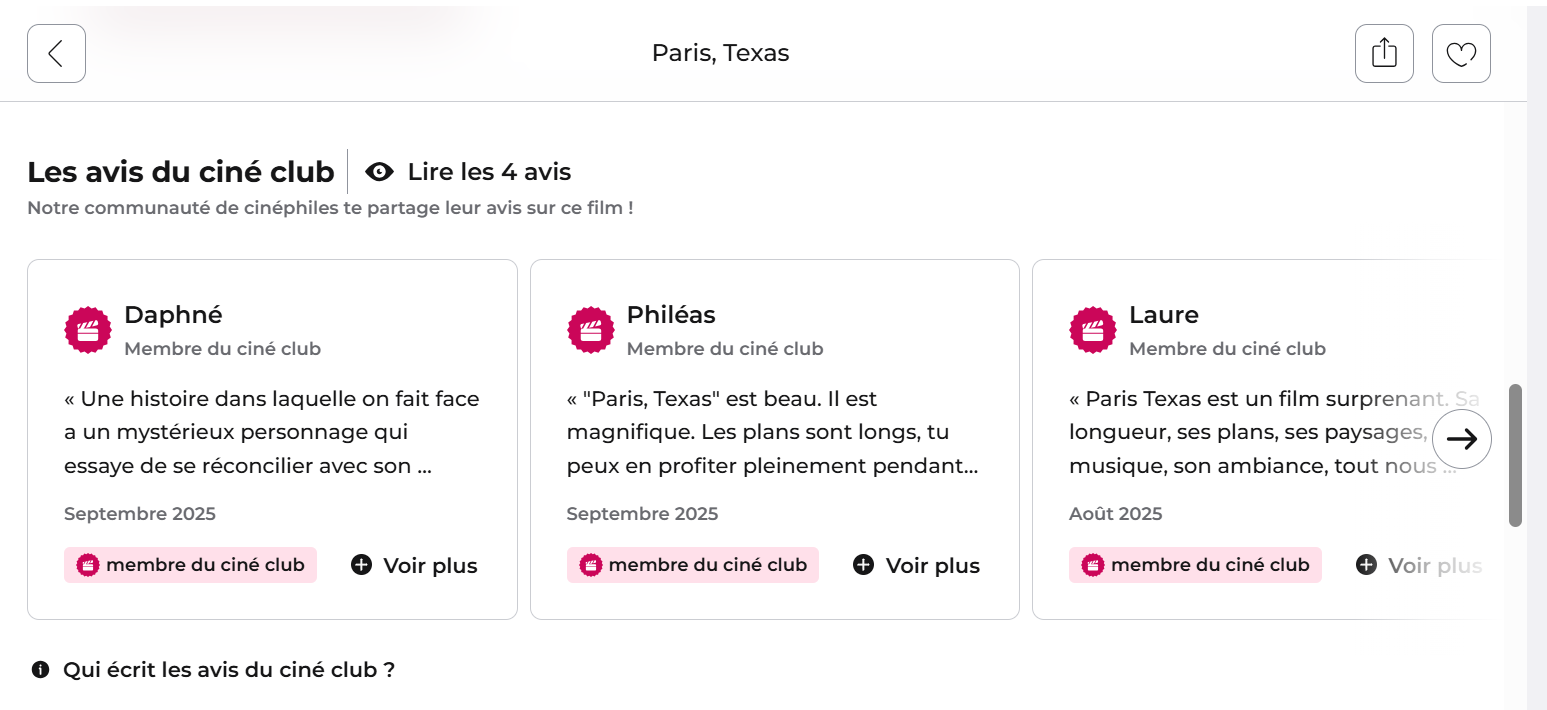The height and width of the screenshot is (710, 1547).
Task: Click the eye icon beside Lire les 4 avis
Action: point(379,172)
